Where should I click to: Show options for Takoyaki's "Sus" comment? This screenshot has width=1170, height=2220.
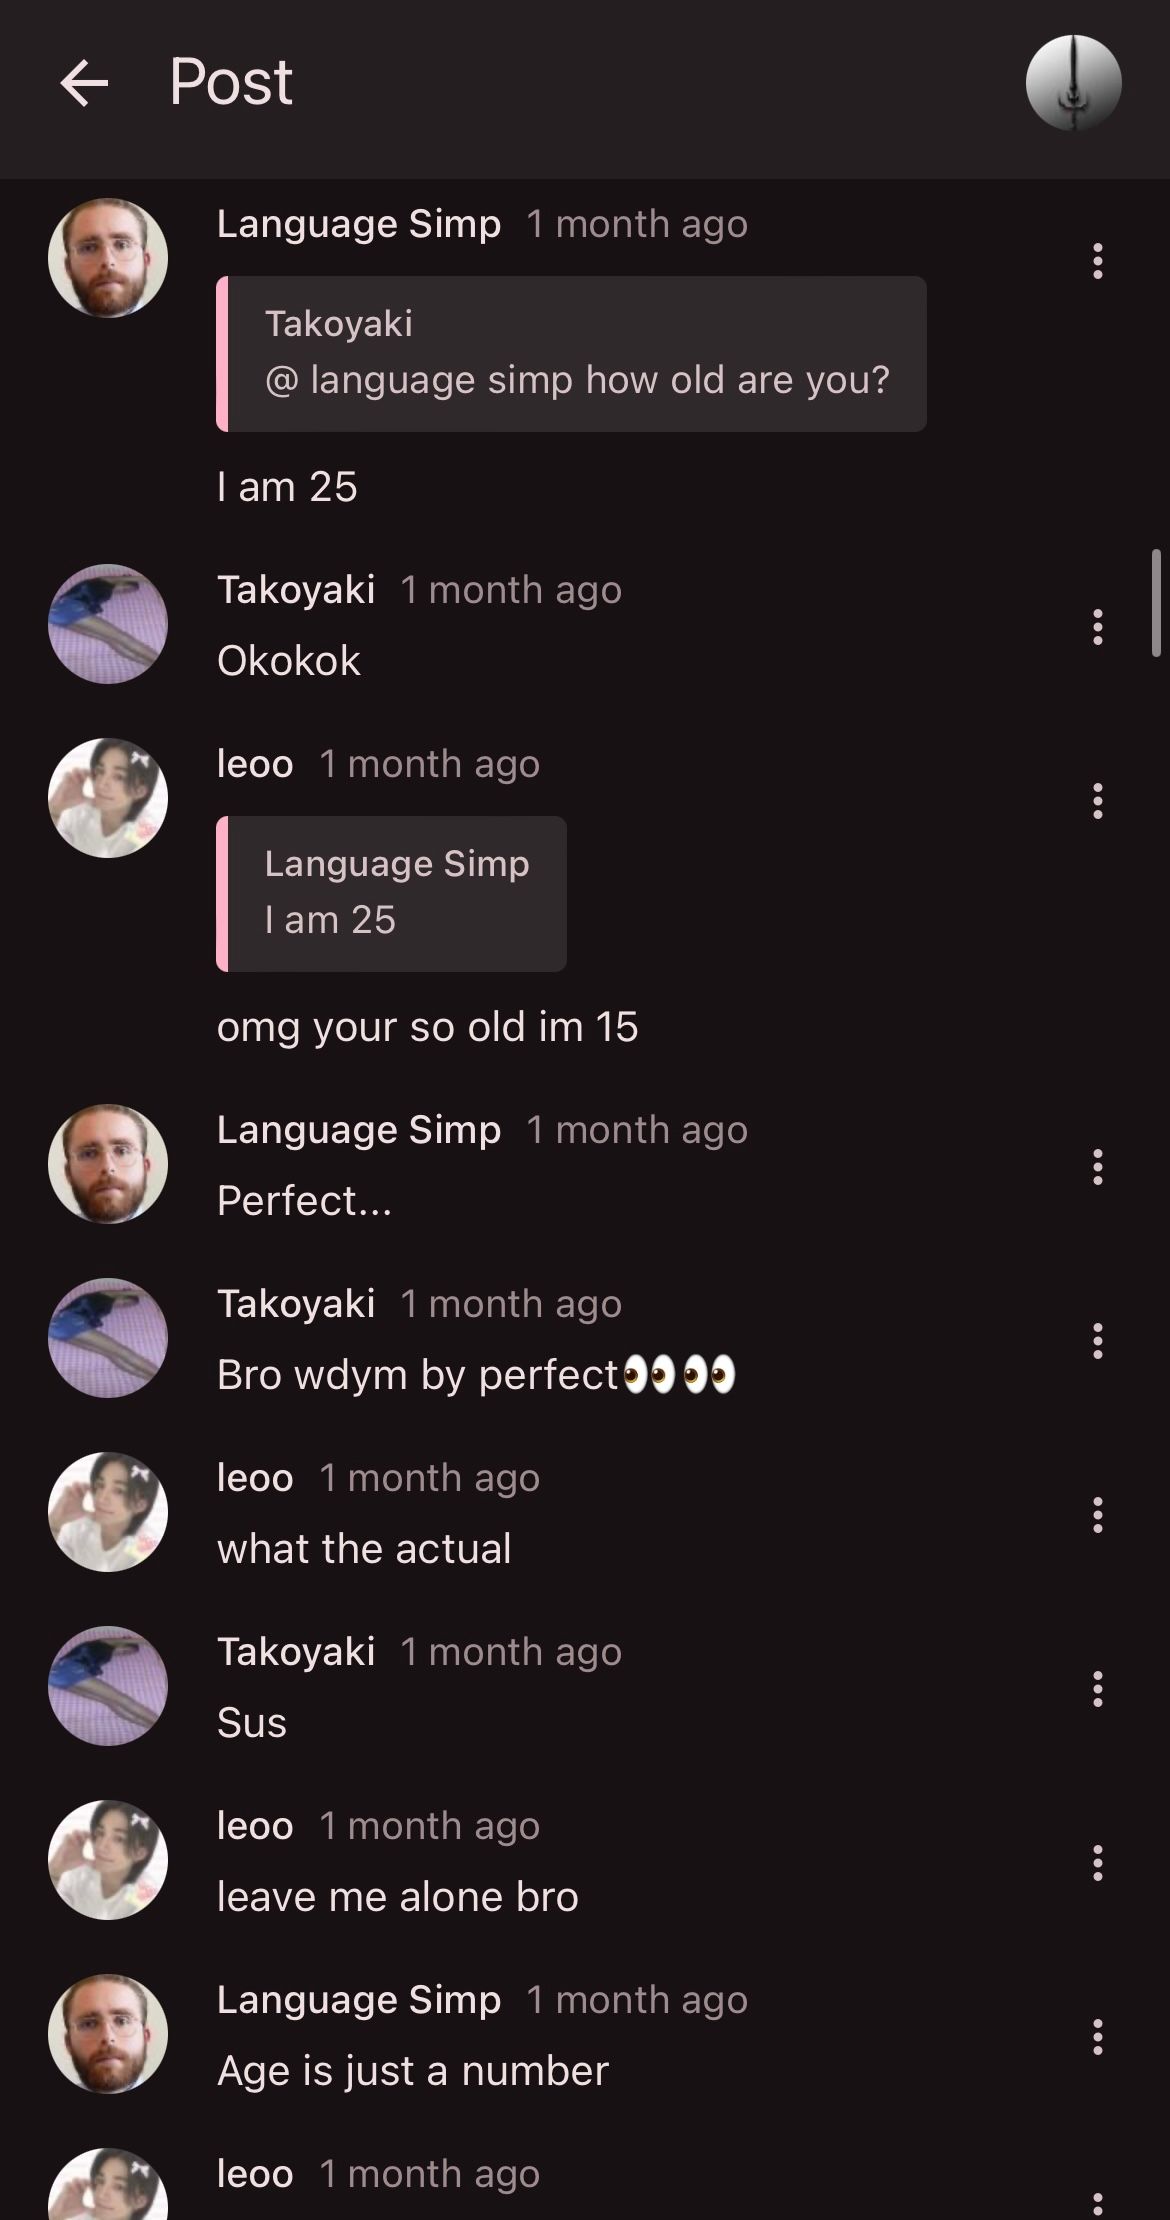1097,1689
